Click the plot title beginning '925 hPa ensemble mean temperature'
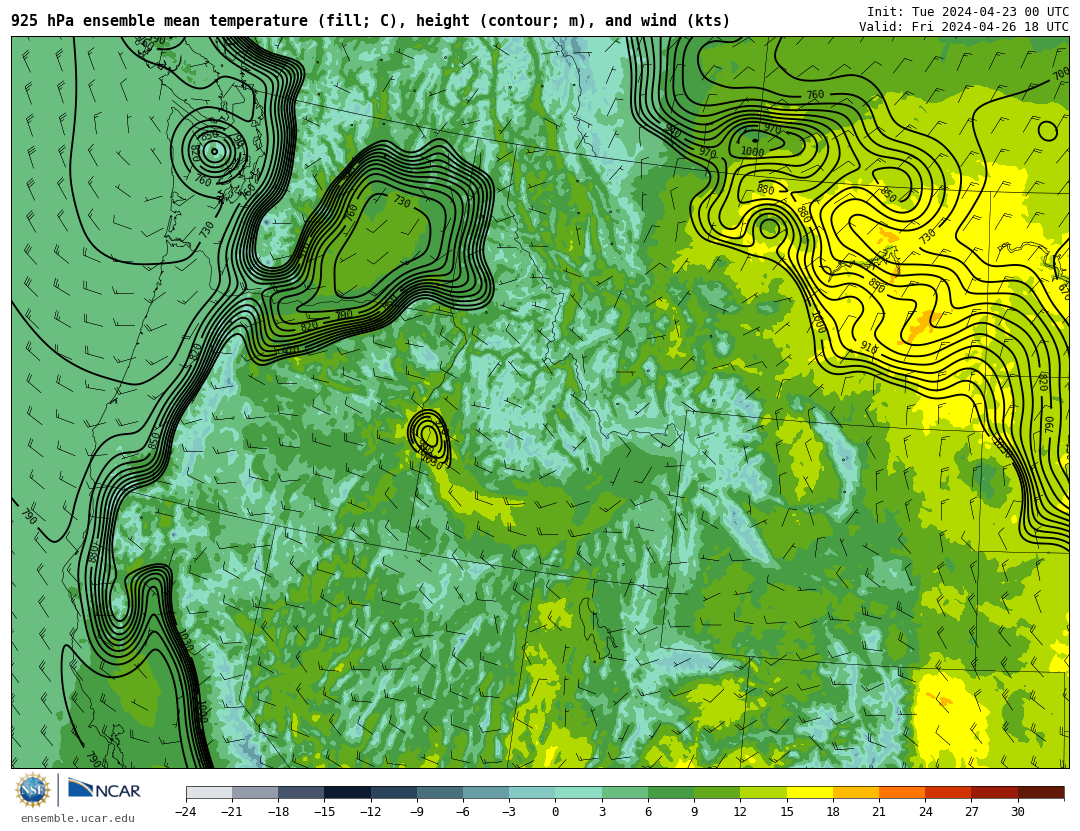Image resolution: width=1080 pixels, height=831 pixels. pos(371,21)
